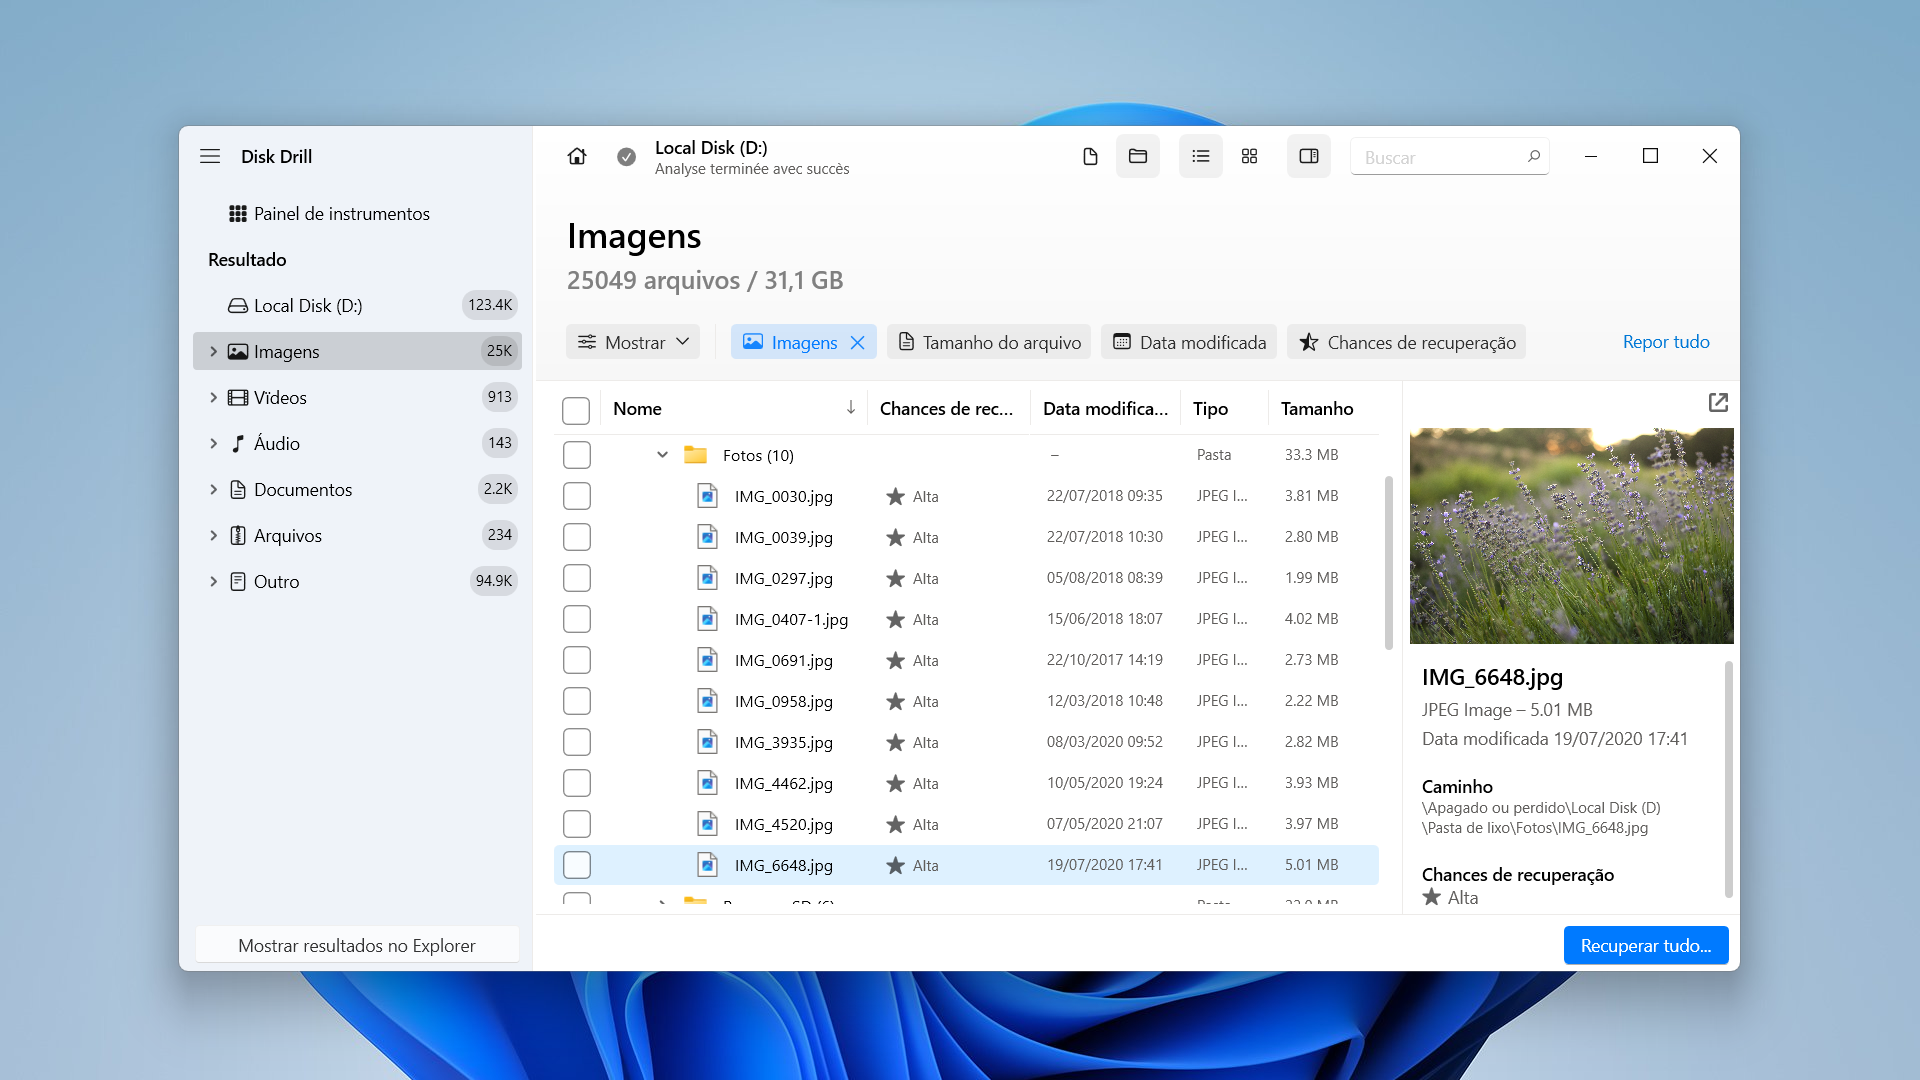Check the box for IMG_3935.jpg
The width and height of the screenshot is (1920, 1080).
click(x=577, y=742)
